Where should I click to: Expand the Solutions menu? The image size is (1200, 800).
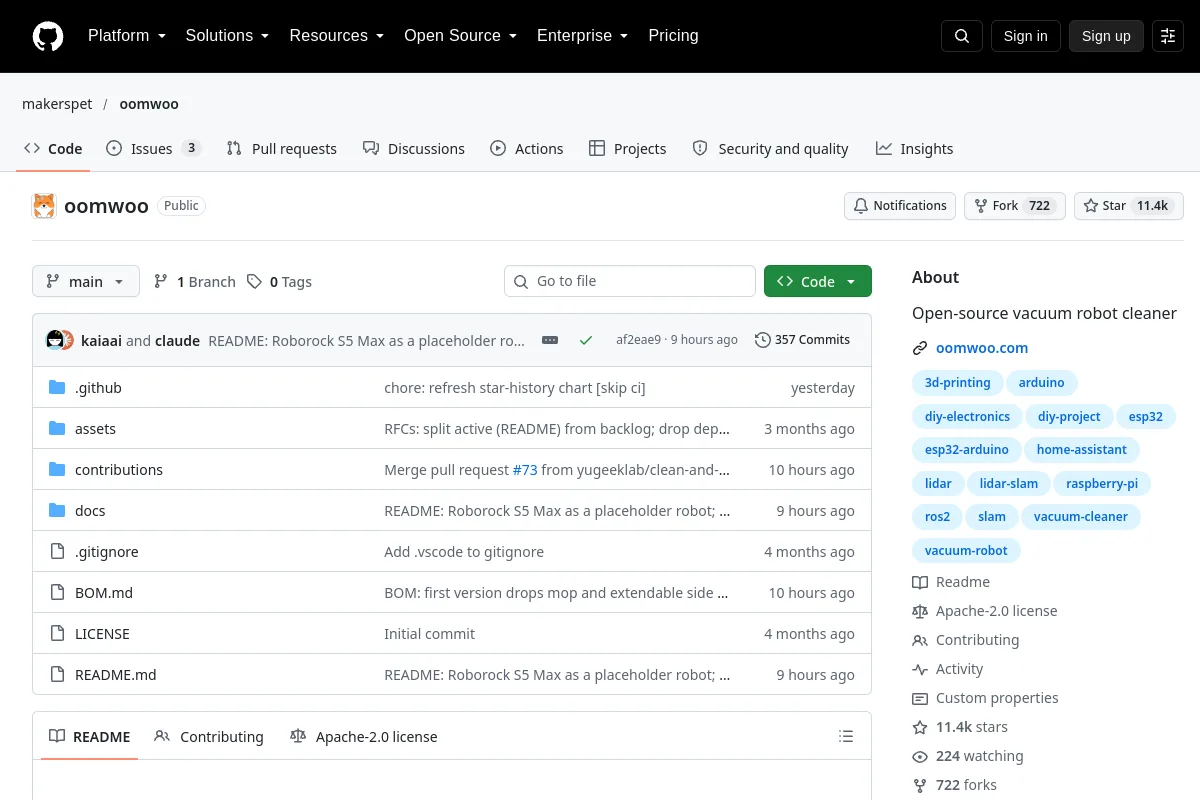click(228, 36)
